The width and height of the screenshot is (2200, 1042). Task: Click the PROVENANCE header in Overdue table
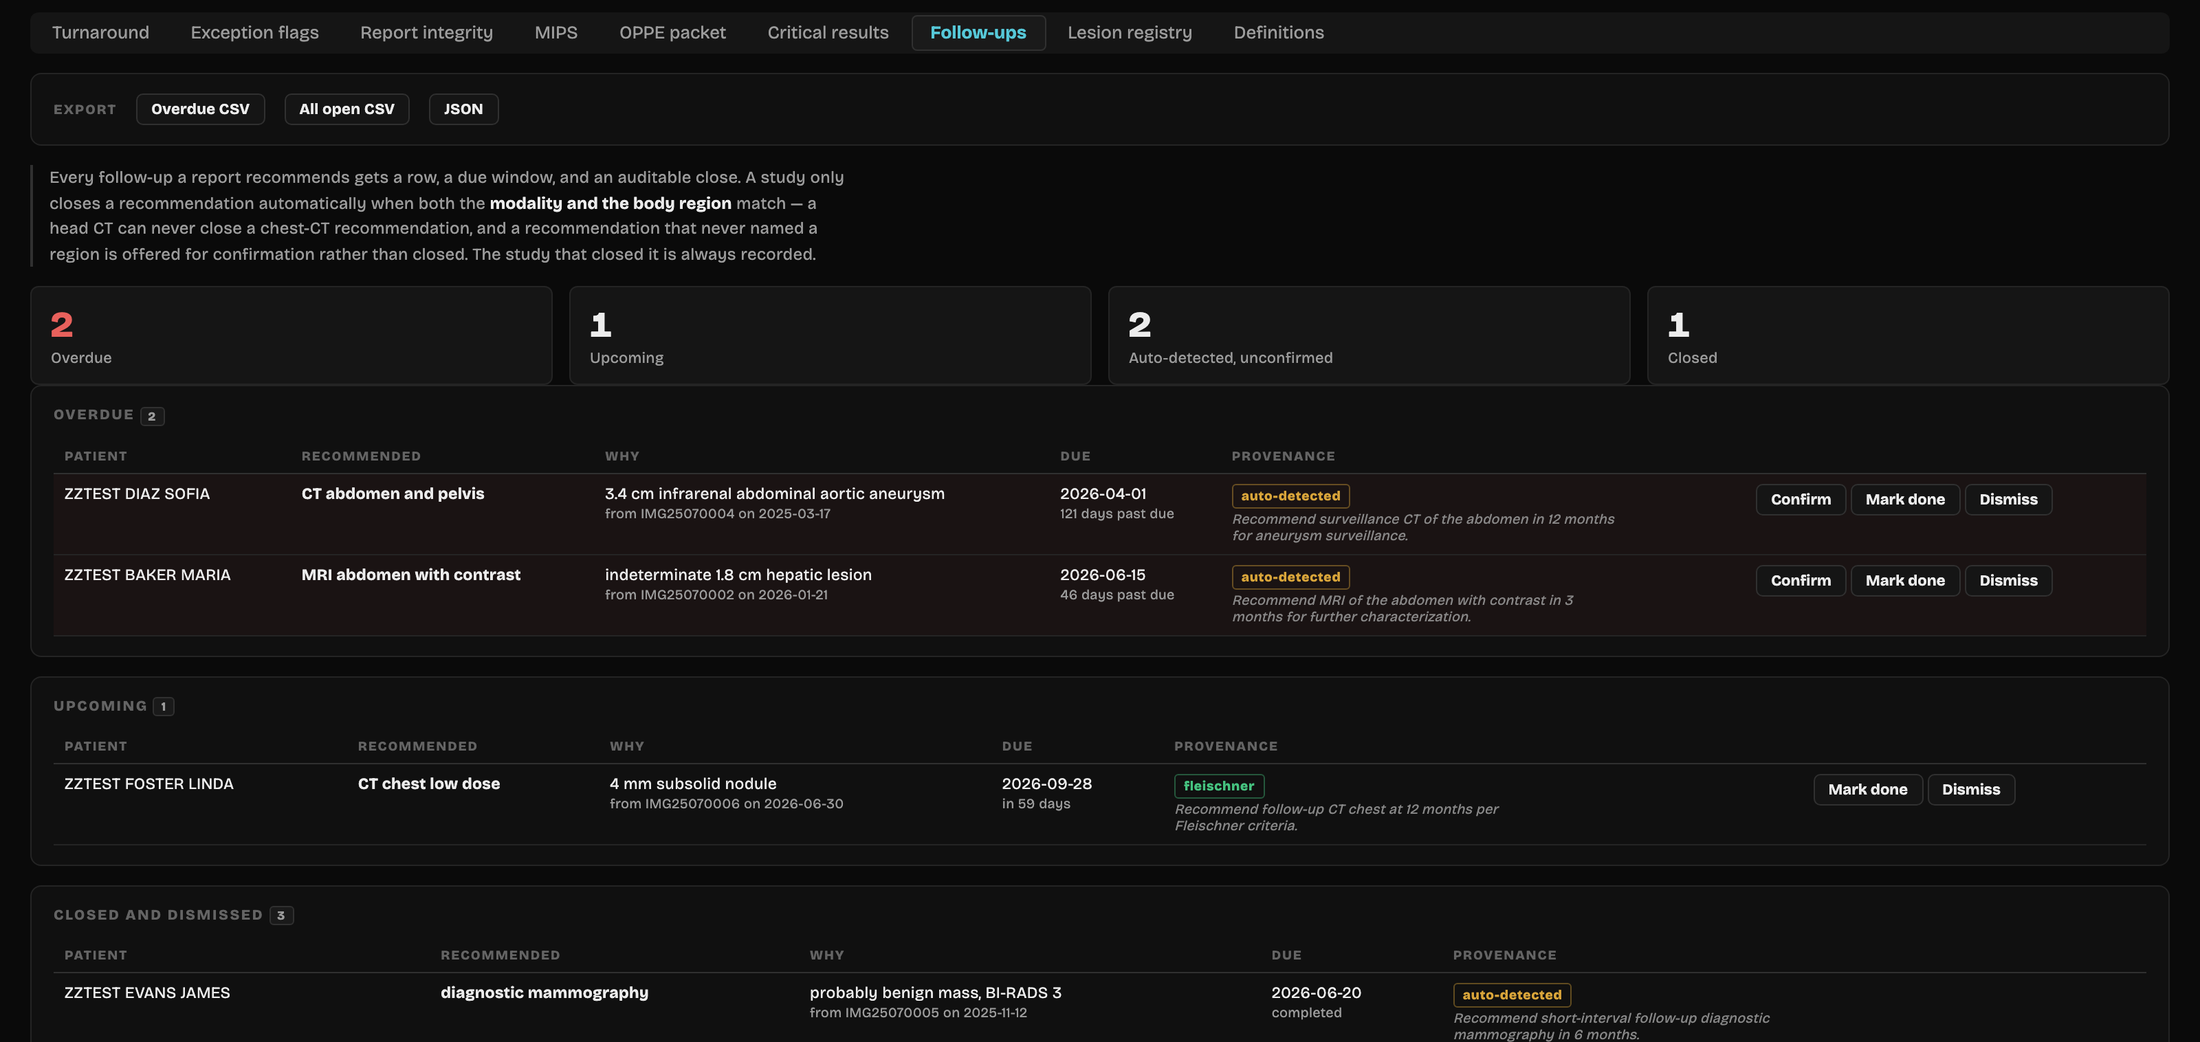pyautogui.click(x=1283, y=456)
